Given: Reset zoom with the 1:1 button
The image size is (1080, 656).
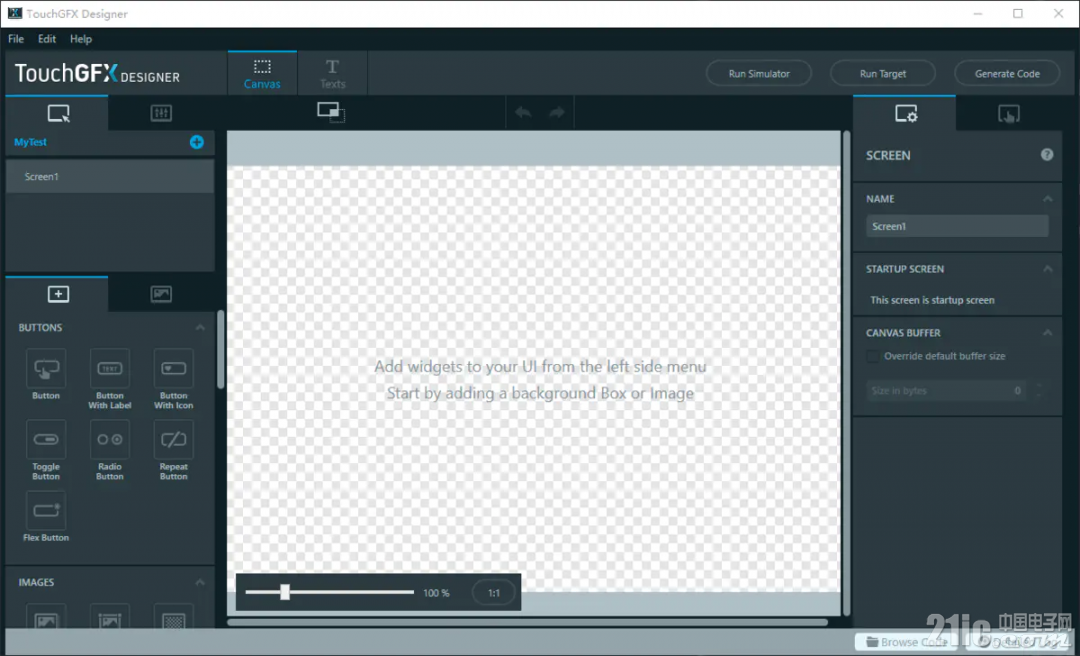Looking at the screenshot, I should [x=494, y=593].
